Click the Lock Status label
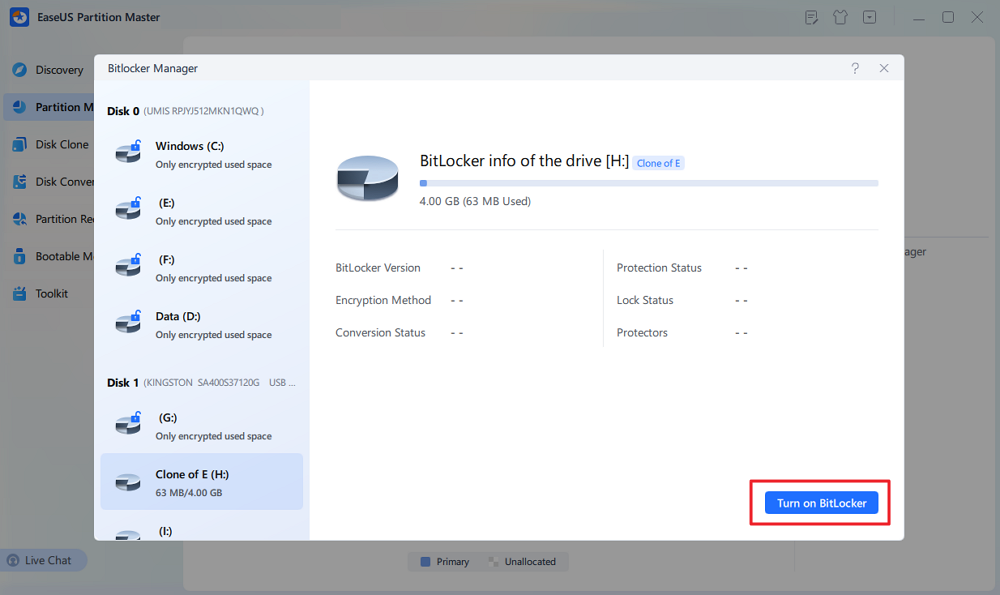The height and width of the screenshot is (595, 1000). tap(645, 300)
